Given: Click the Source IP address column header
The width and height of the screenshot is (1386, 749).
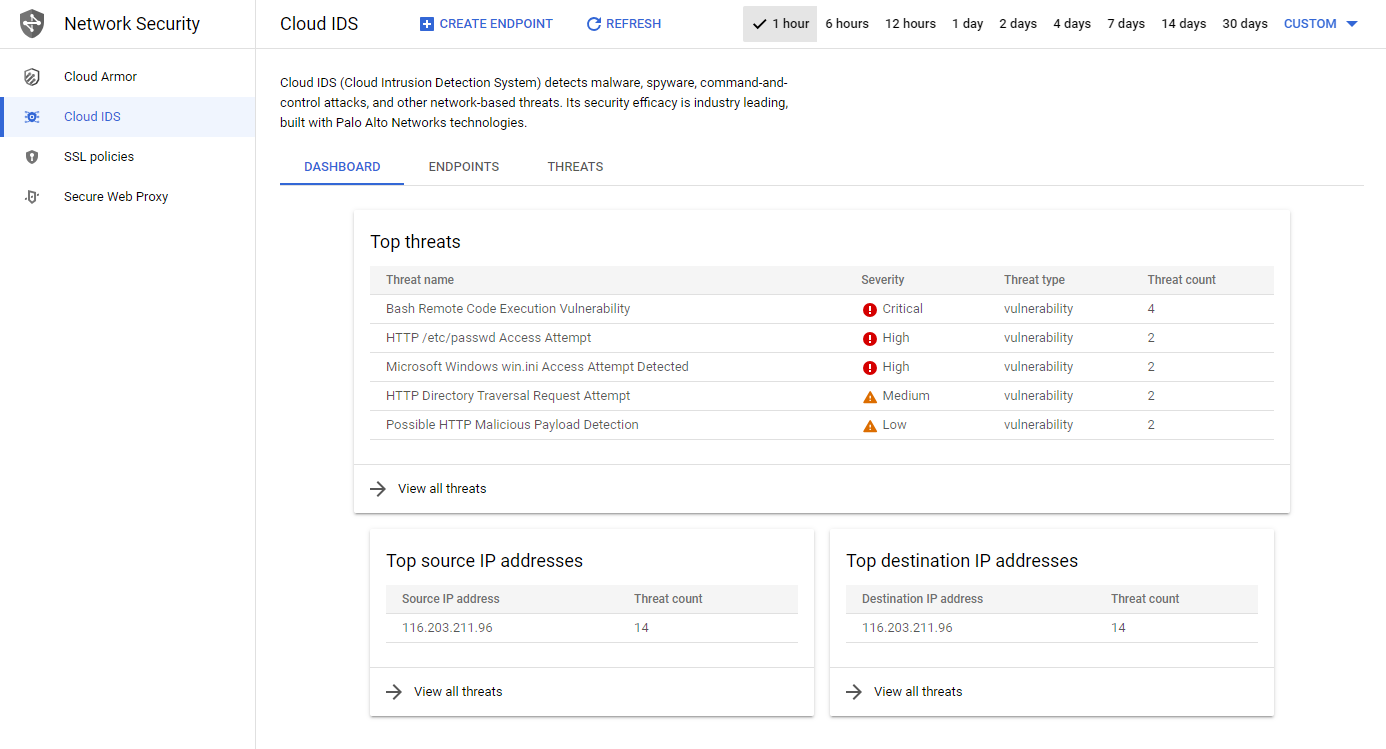Looking at the screenshot, I should [x=450, y=599].
